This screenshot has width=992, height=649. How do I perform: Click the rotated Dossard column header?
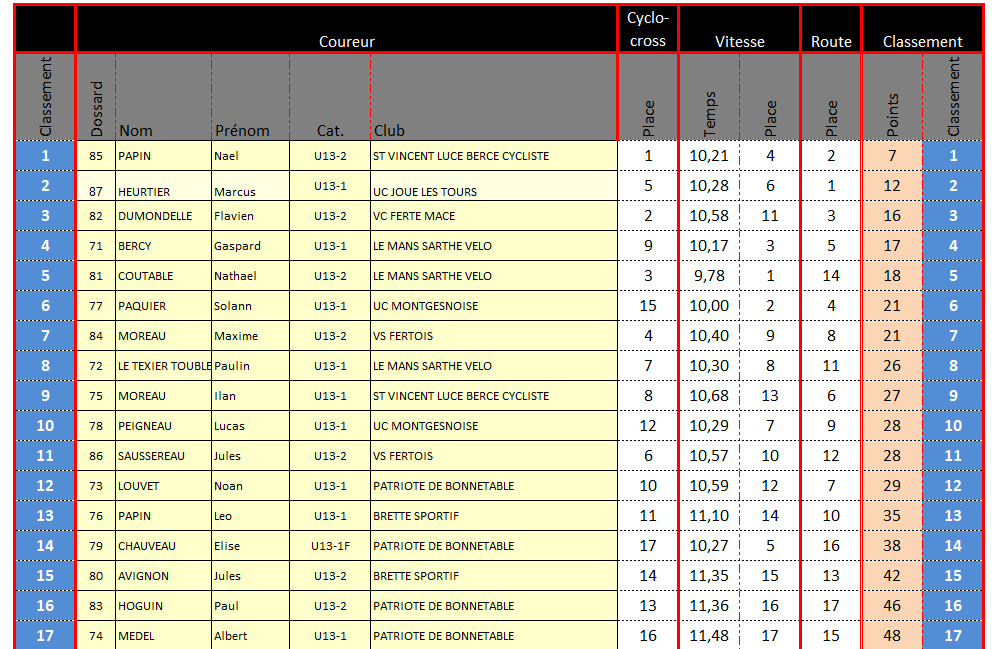click(96, 110)
